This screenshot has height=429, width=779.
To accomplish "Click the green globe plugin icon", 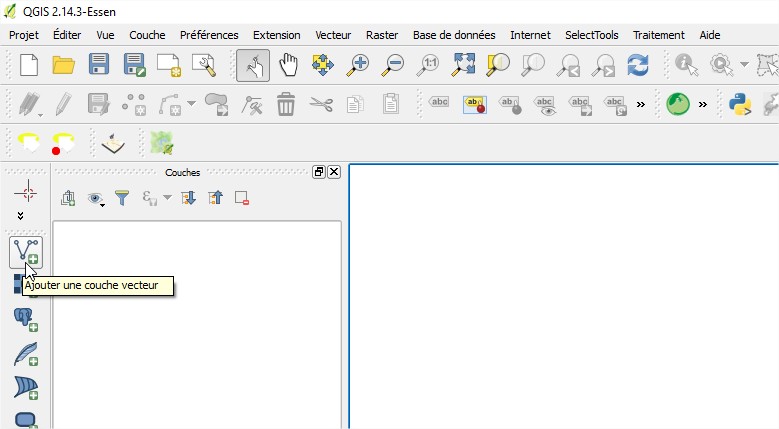I will tap(678, 104).
